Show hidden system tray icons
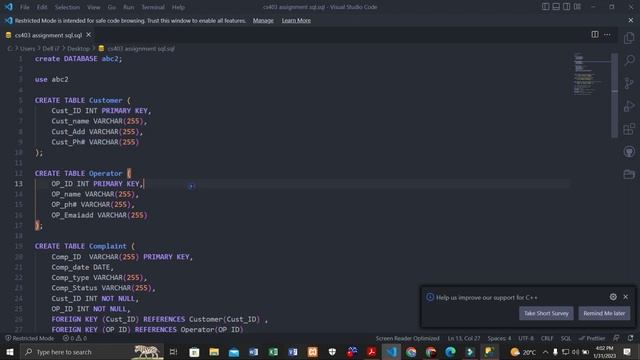Image resolution: width=640 pixels, height=360 pixels. click(545, 352)
